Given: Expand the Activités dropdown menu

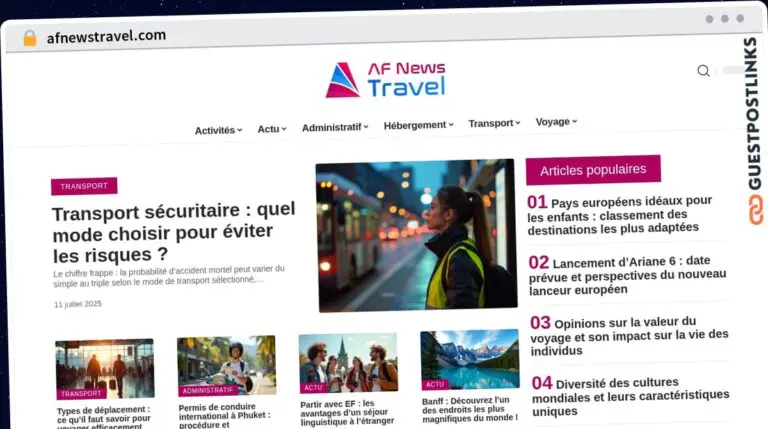Looking at the screenshot, I should pos(218,130).
